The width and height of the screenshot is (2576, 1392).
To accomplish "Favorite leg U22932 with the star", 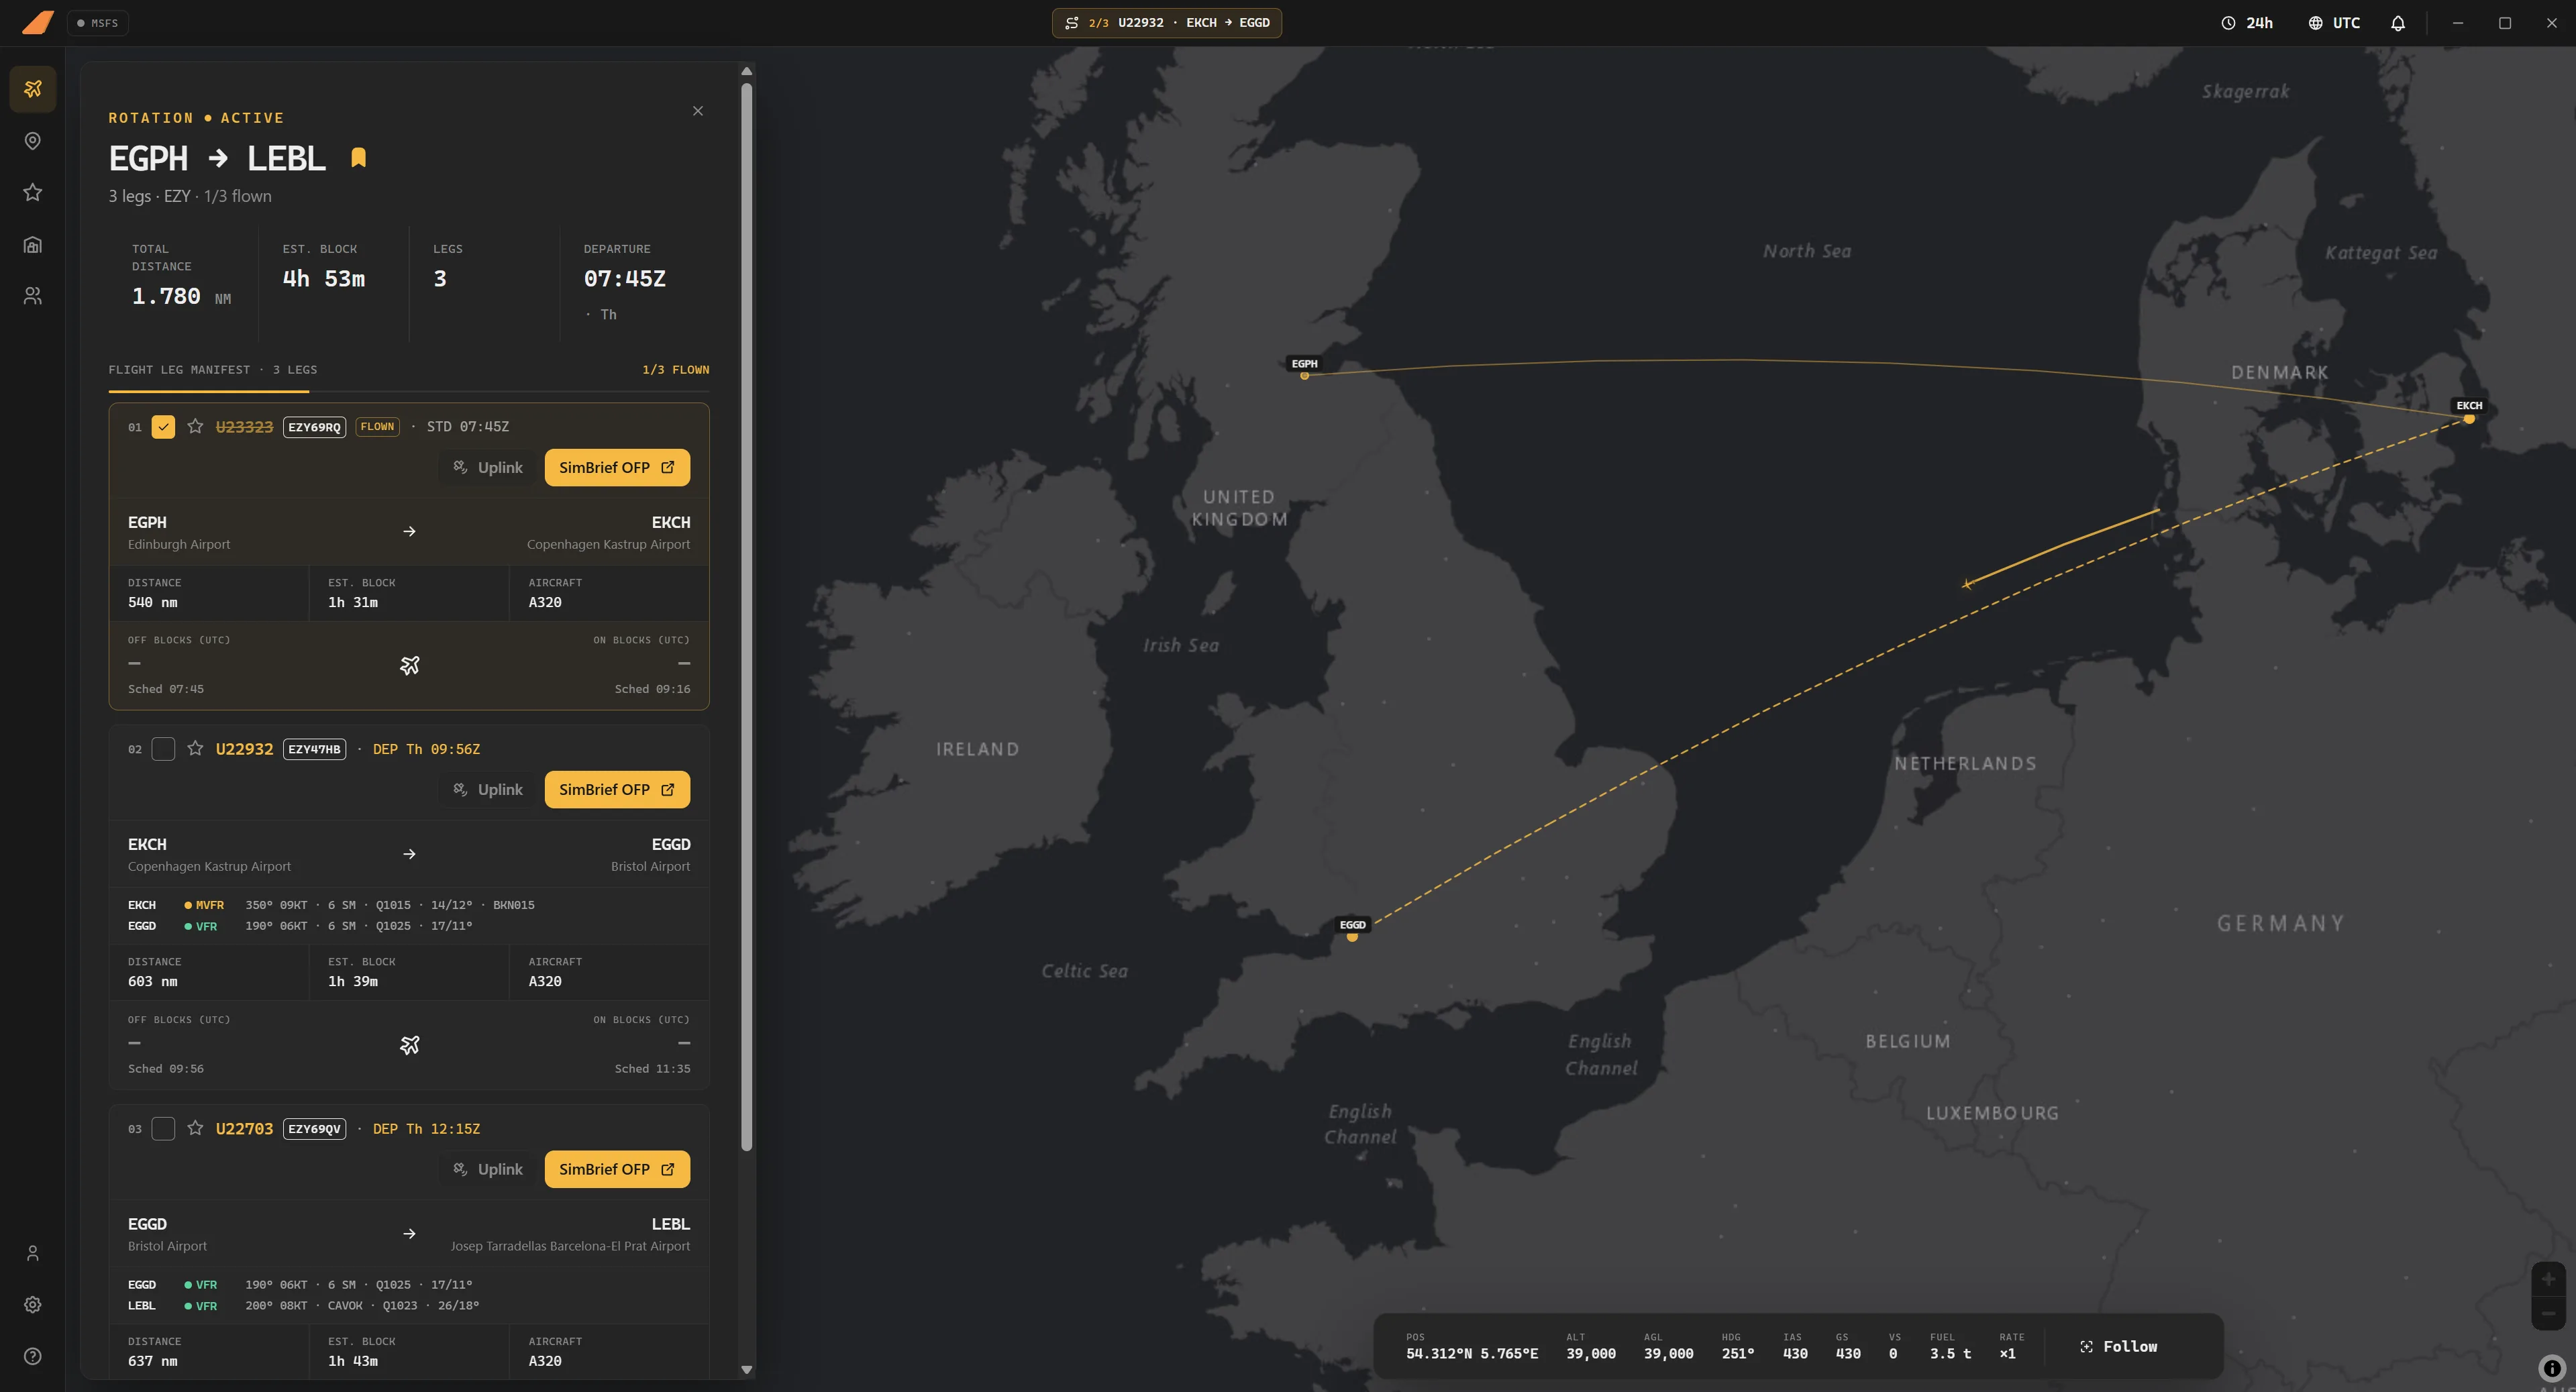I will [195, 749].
